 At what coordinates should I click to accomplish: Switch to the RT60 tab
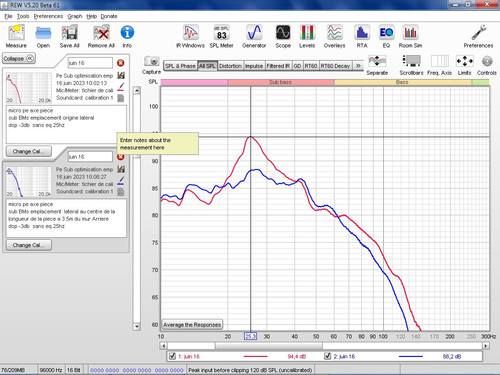[x=311, y=66]
